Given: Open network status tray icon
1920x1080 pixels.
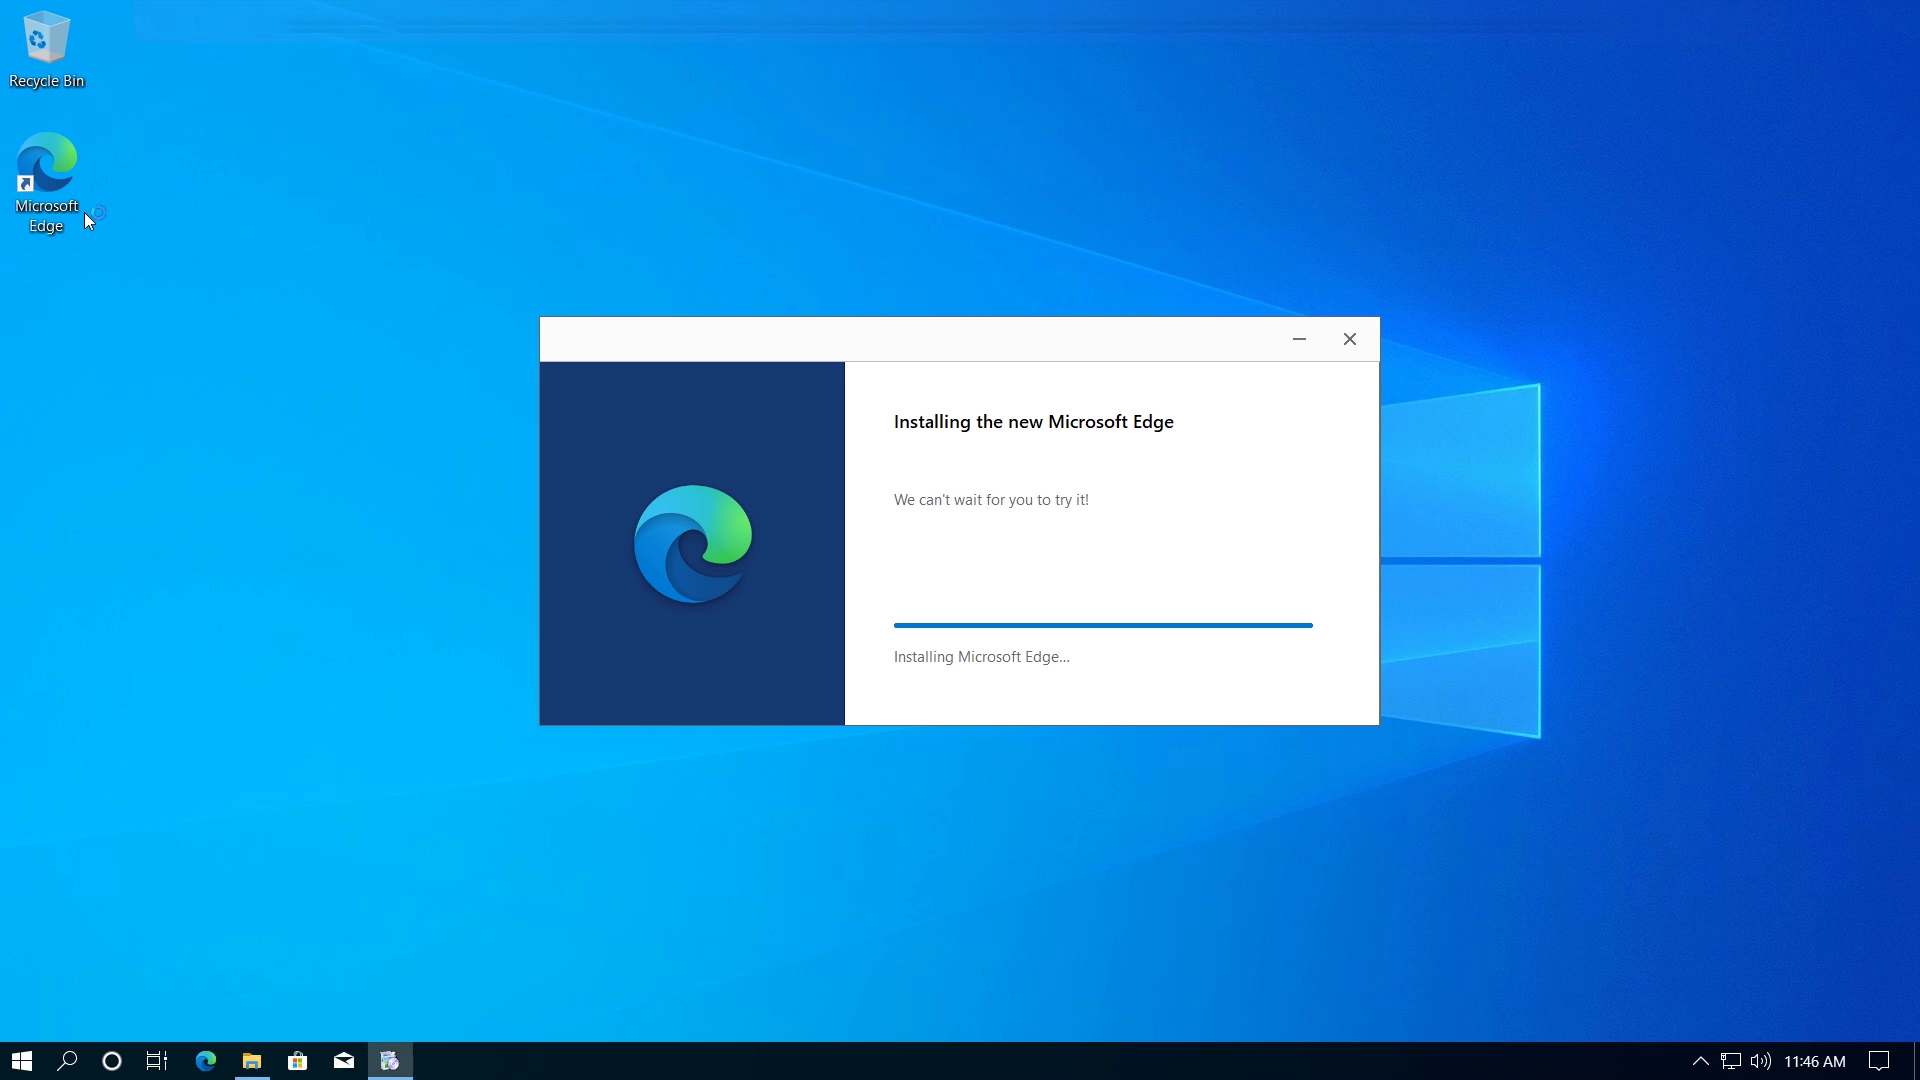Looking at the screenshot, I should 1731,1061.
